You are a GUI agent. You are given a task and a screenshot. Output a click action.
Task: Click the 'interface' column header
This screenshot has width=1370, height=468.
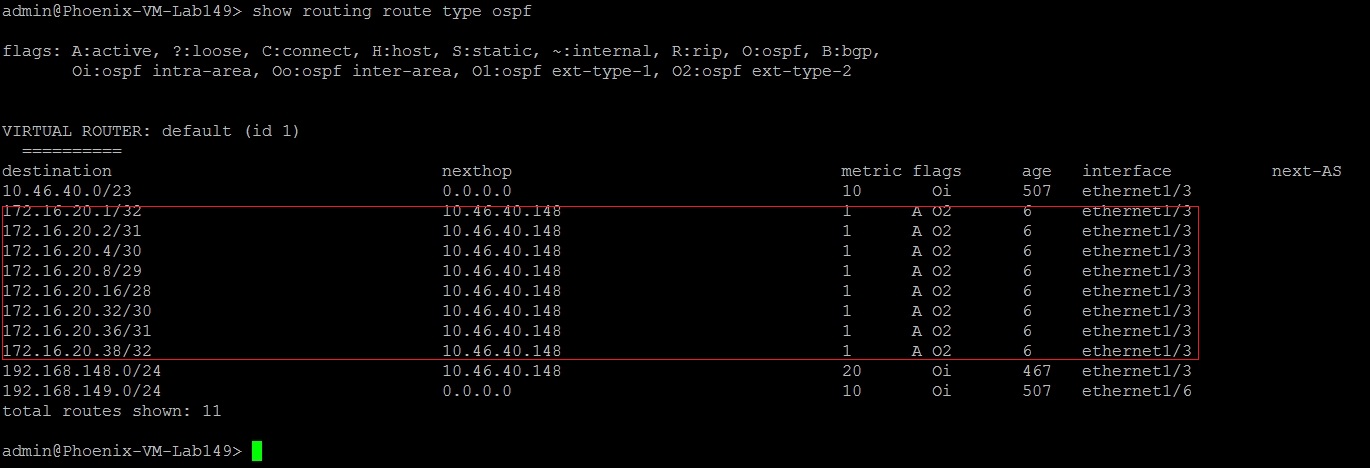pyautogui.click(x=1126, y=171)
